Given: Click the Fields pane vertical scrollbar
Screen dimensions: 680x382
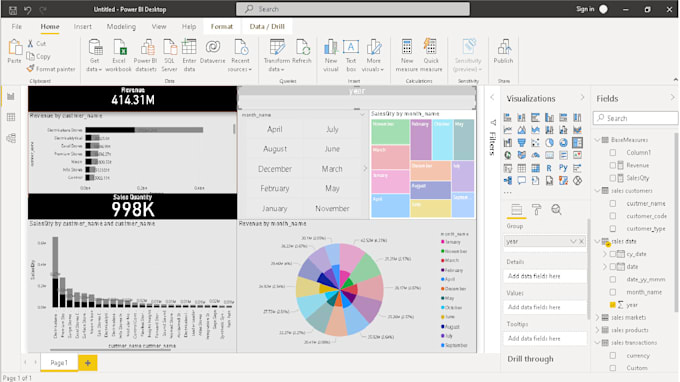Looking at the screenshot, I should point(676,222).
